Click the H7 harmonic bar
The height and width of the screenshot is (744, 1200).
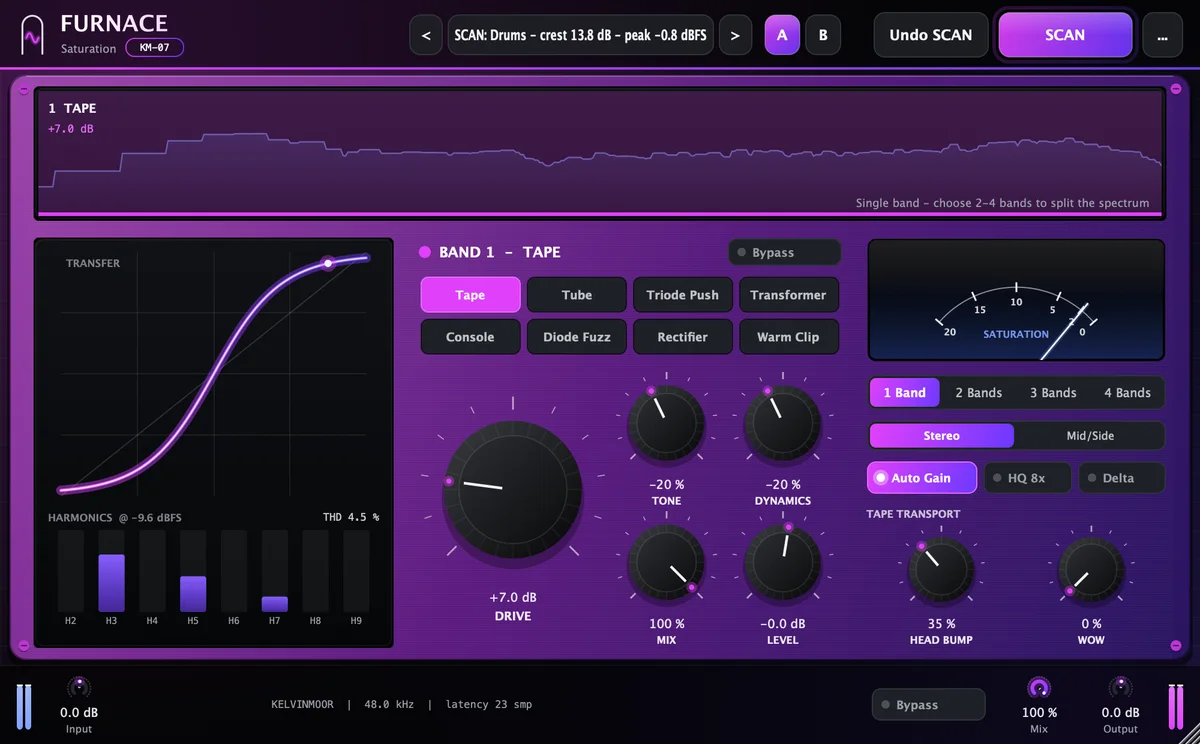tap(275, 604)
